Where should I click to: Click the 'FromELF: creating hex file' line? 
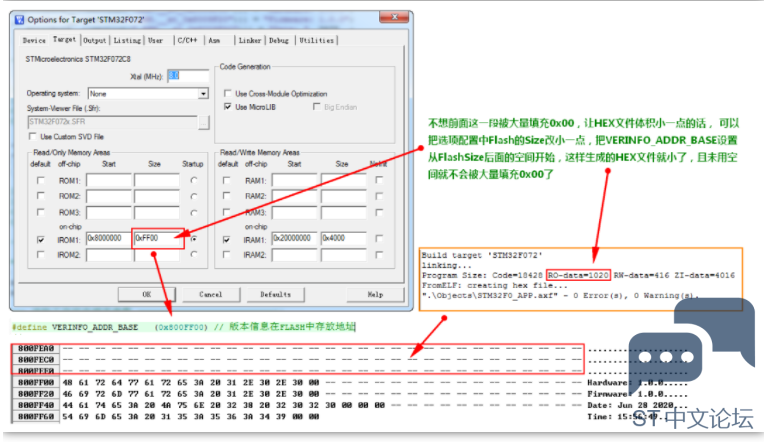pos(494,285)
